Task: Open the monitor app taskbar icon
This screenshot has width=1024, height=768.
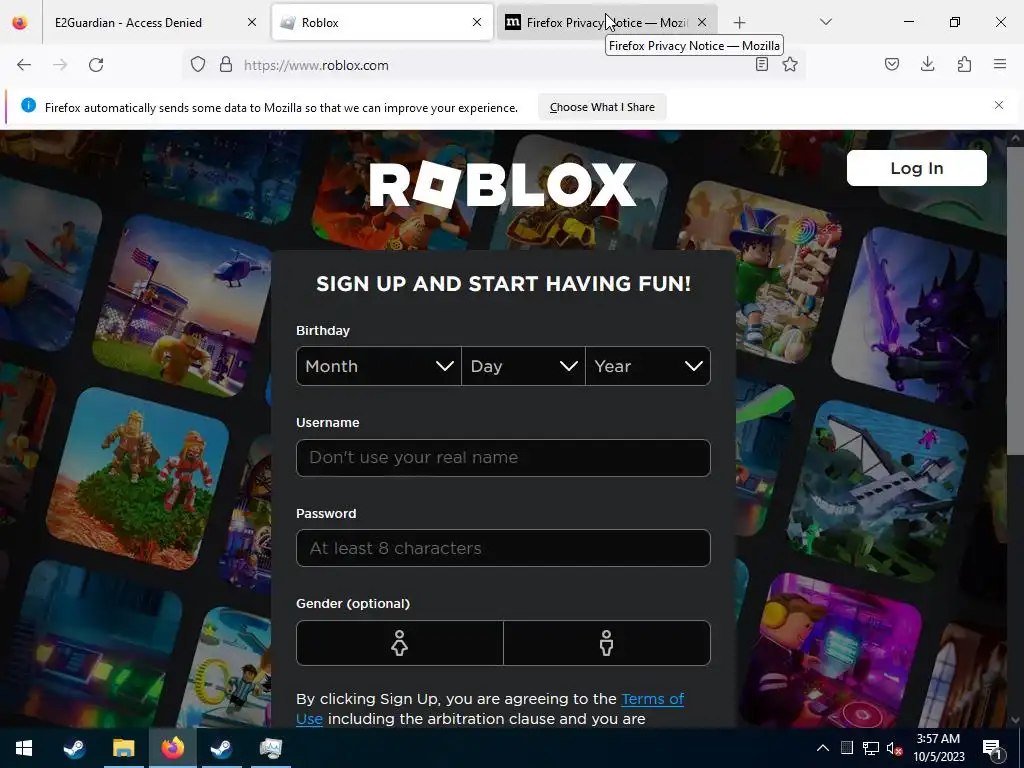Action: (270, 748)
